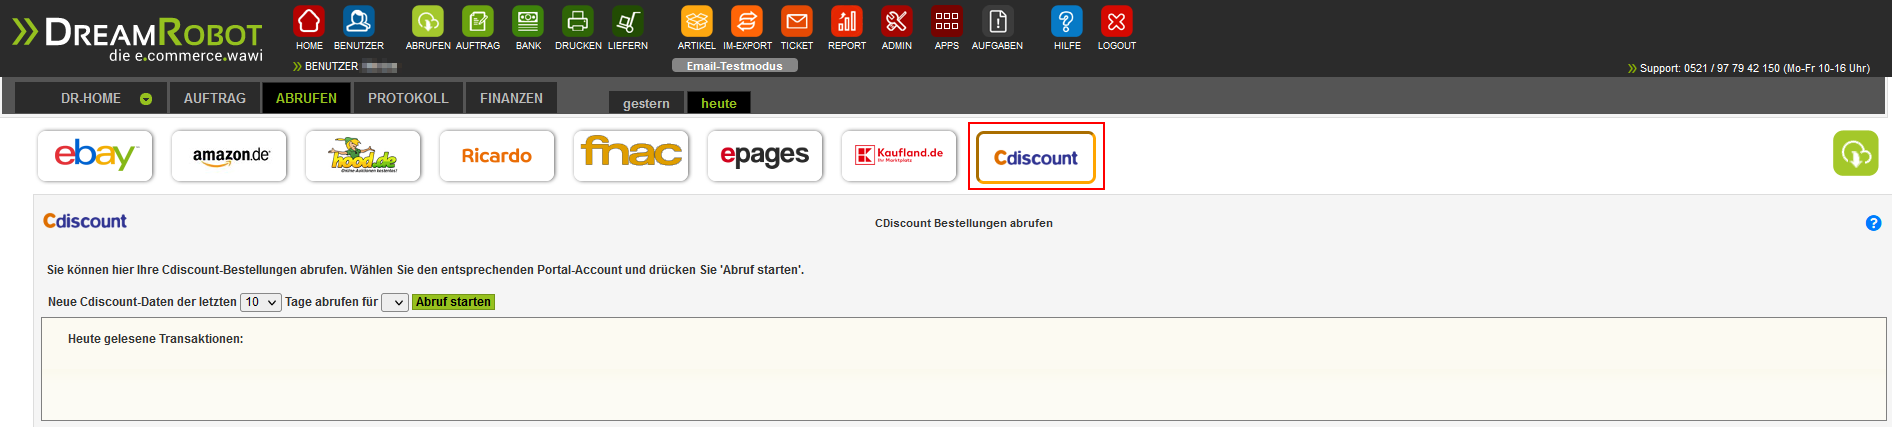Click the BENUTZER text under the toolbar
Viewport: 1892px width, 427px height.
pyautogui.click(x=331, y=66)
